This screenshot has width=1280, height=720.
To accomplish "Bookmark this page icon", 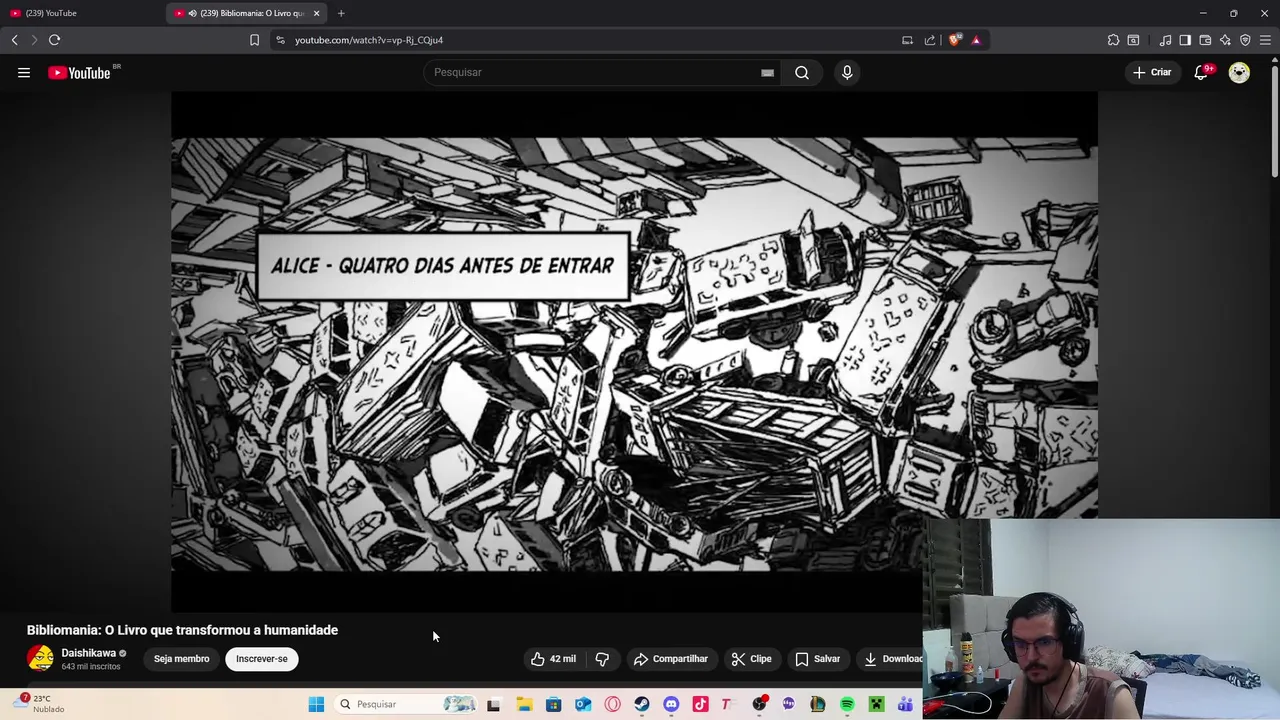I will pos(254,40).
